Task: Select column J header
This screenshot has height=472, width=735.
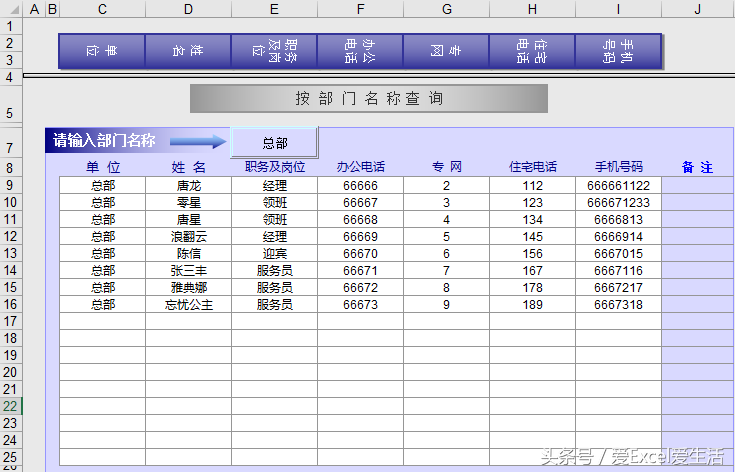Action: coord(697,9)
